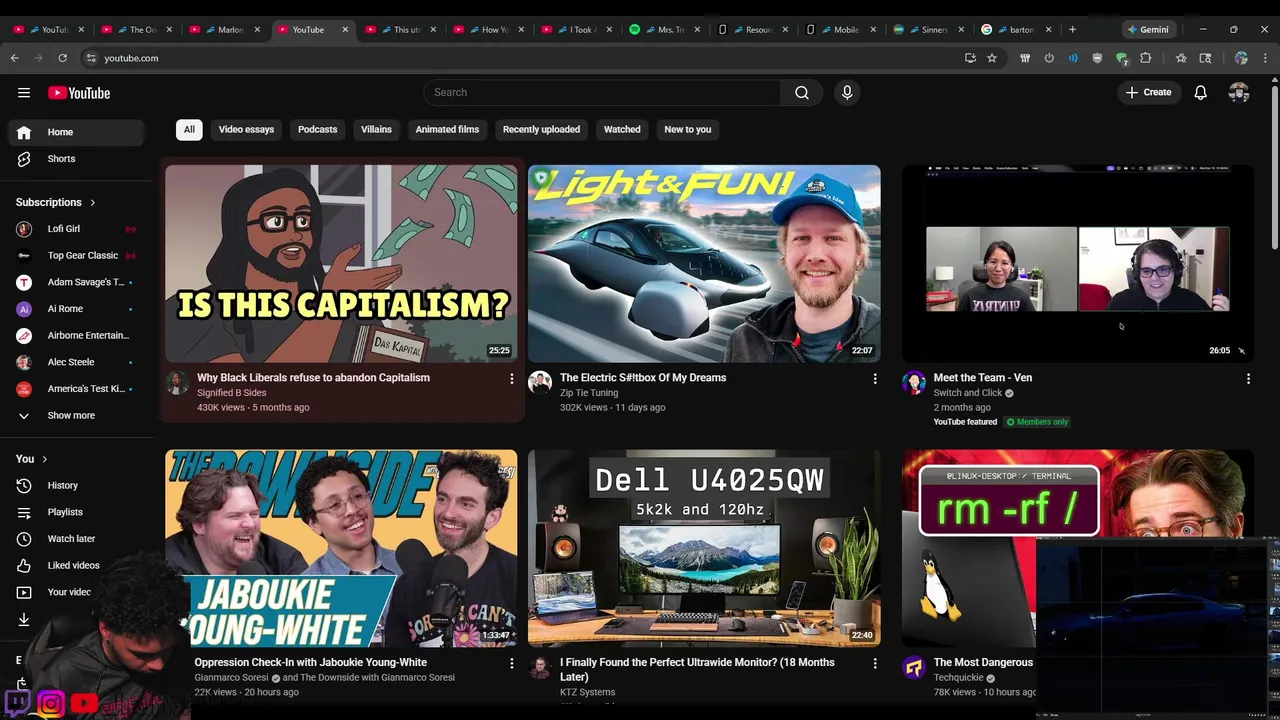Open KTZ Systems channel name

tap(587, 692)
